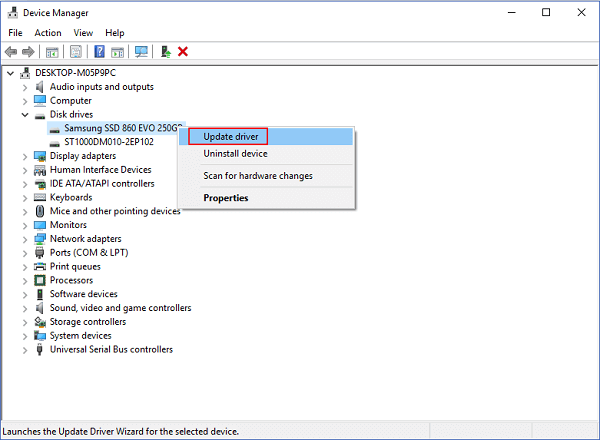Select the ST1000DM010-2EP102 drive entry

pos(109,142)
